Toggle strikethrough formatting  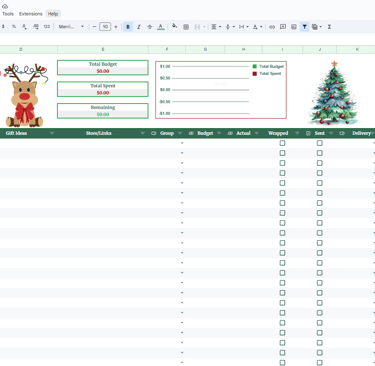pyautogui.click(x=150, y=27)
